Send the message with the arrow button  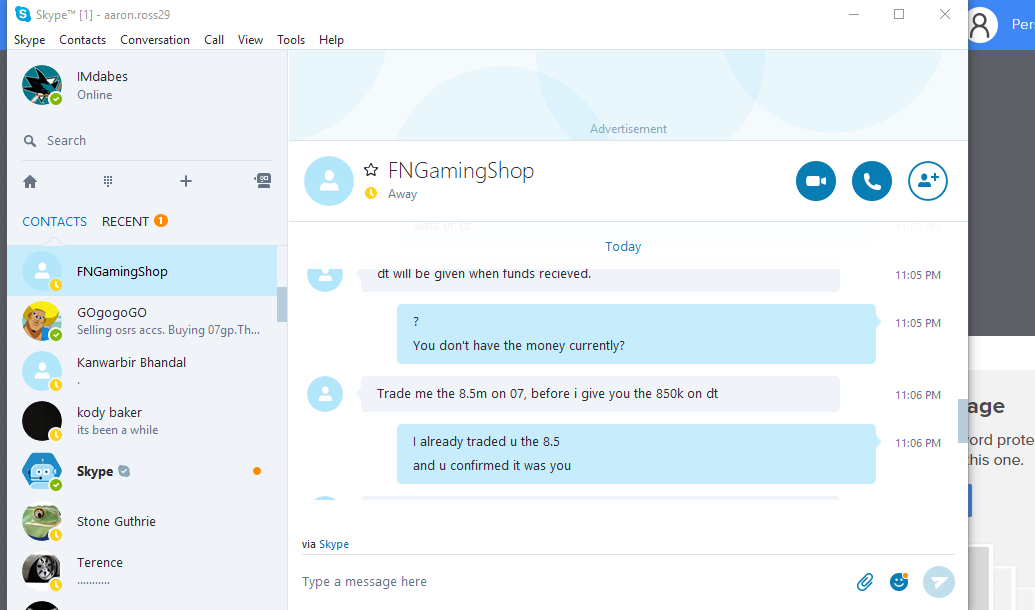(x=939, y=582)
